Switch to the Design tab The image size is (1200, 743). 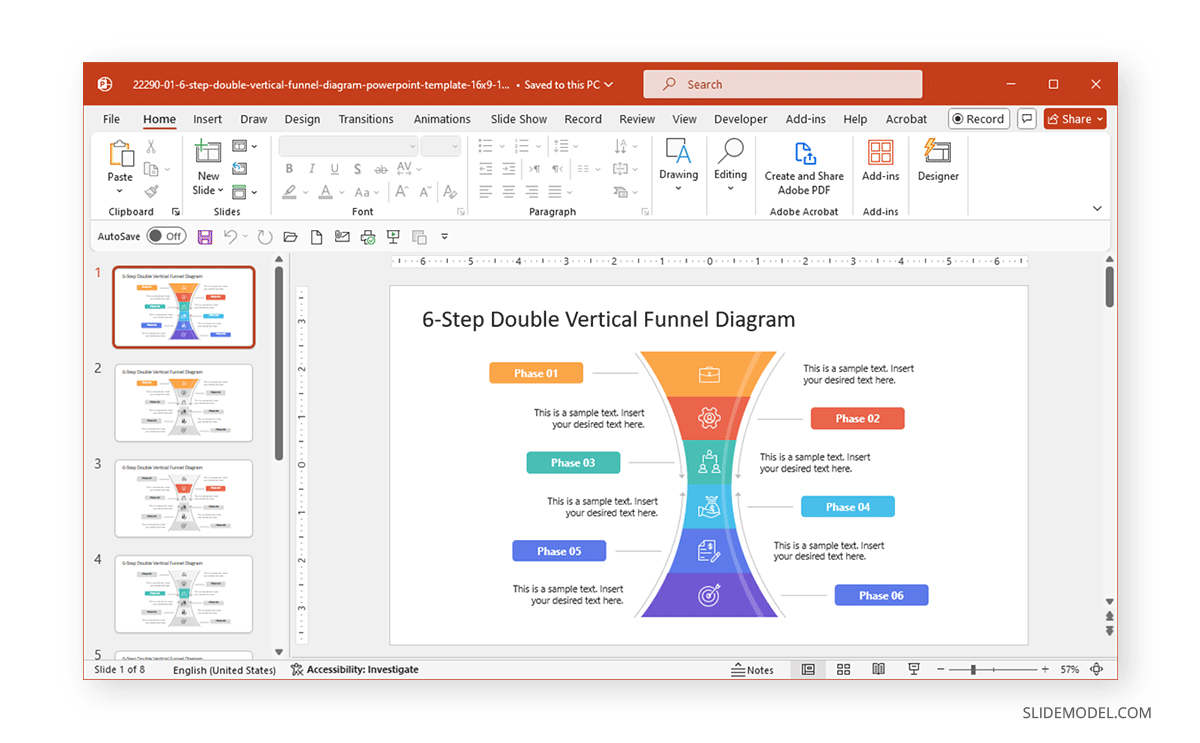[x=302, y=119]
